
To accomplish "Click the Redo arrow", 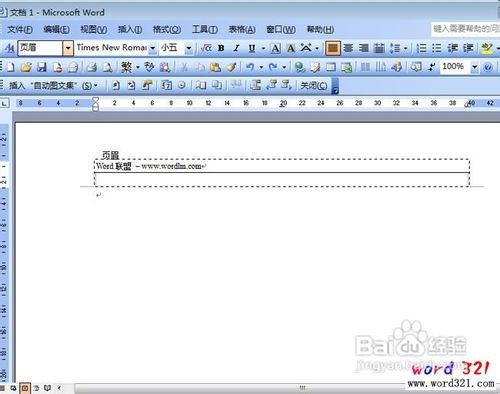I will (x=273, y=67).
